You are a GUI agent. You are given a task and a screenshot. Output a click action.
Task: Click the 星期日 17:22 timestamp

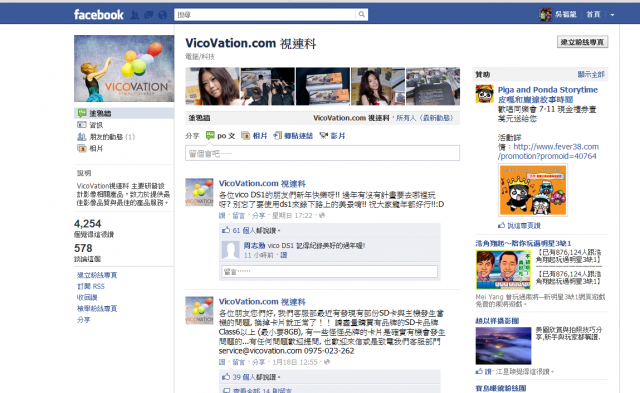point(292,215)
